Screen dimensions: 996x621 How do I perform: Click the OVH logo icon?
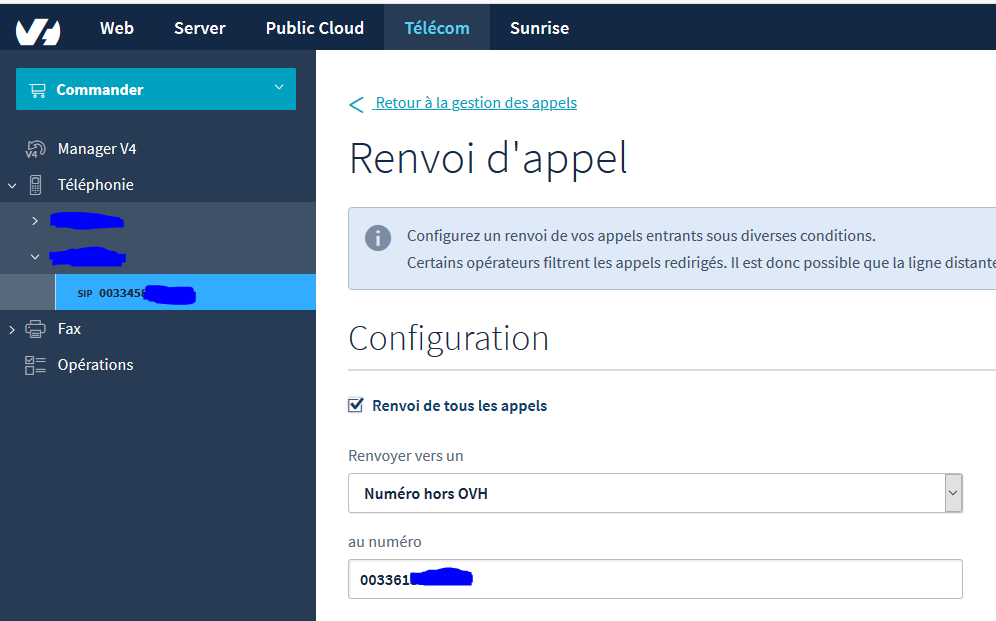point(38,29)
